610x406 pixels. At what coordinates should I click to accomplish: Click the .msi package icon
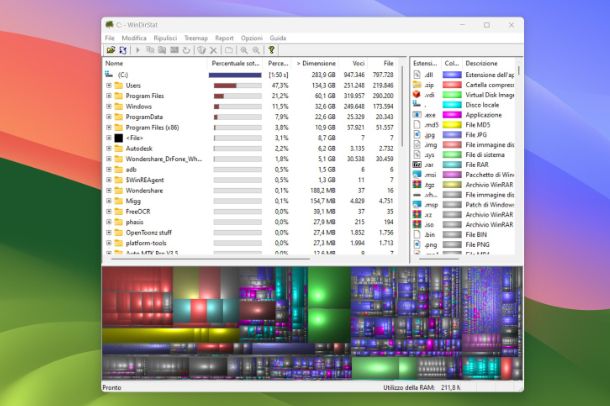[x=417, y=175]
